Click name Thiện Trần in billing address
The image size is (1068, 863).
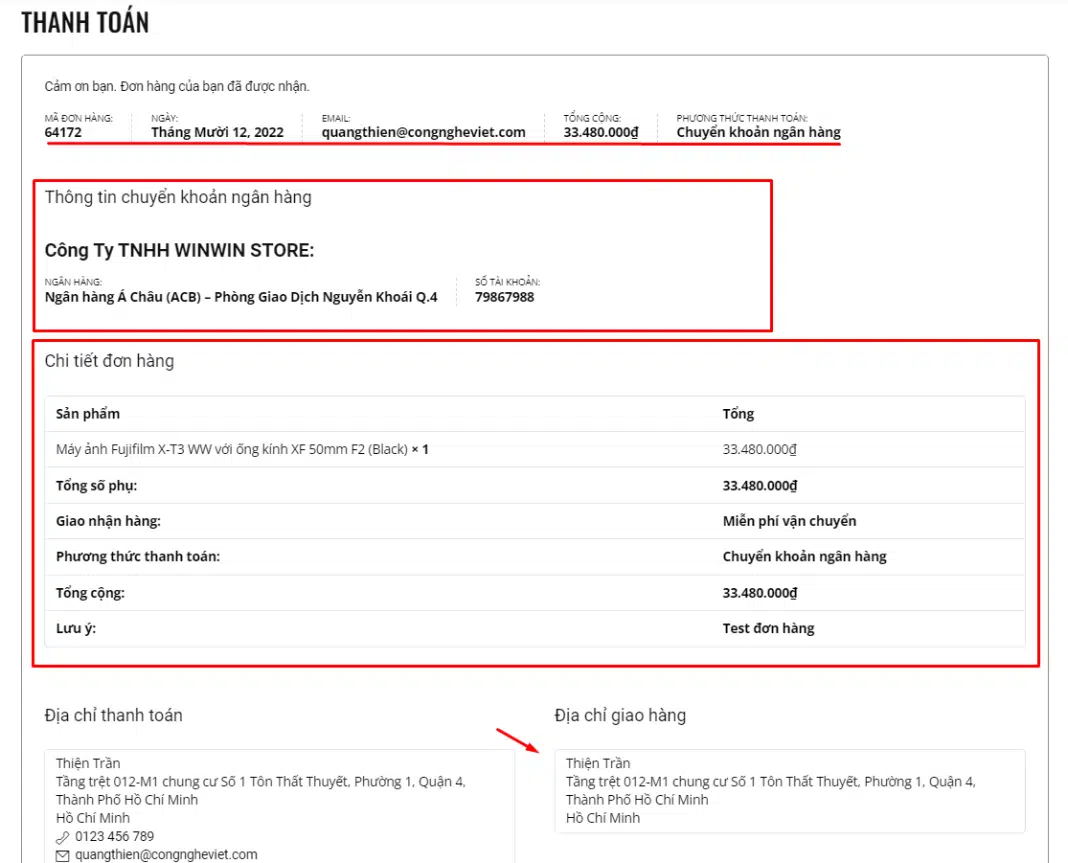[88, 763]
